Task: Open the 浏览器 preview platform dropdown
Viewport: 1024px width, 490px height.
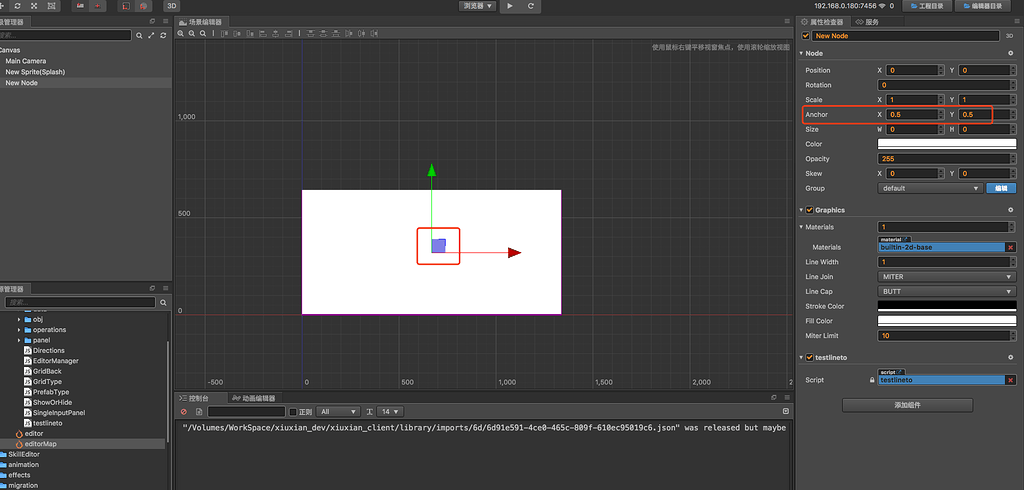Action: coord(478,6)
